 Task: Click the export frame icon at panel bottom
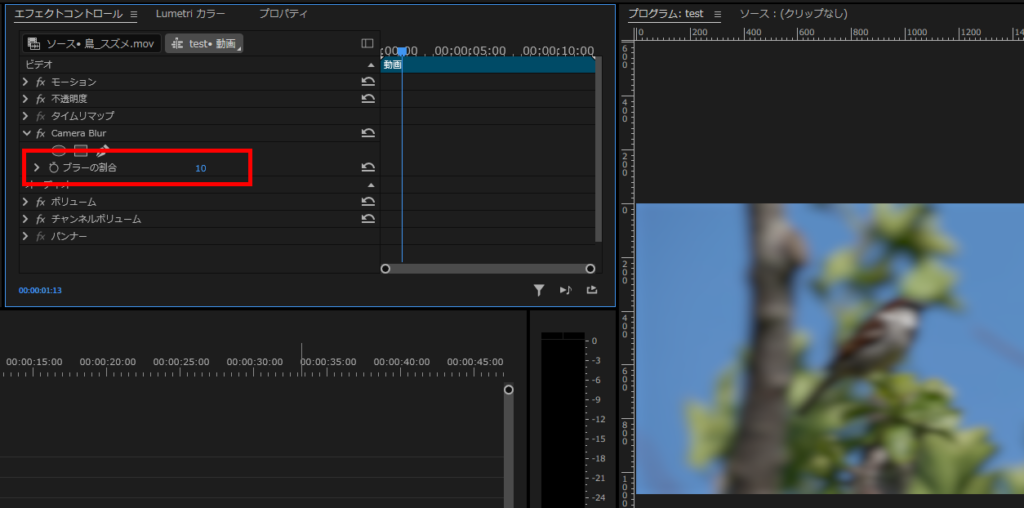[592, 290]
